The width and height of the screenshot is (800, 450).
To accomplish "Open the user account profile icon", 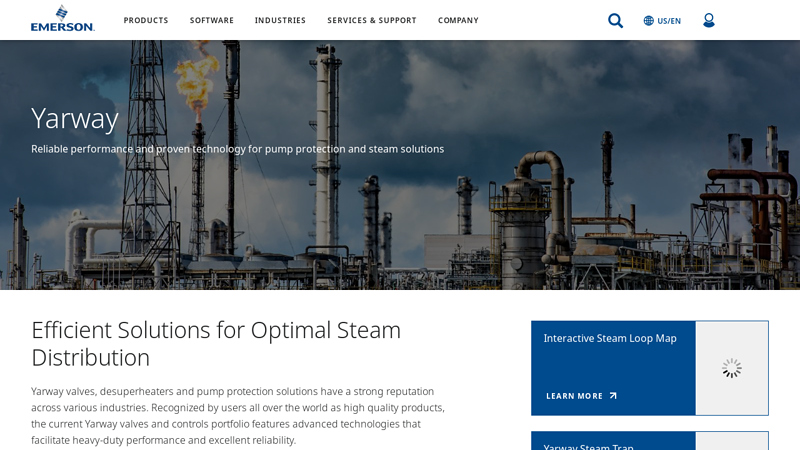I will tap(708, 20).
